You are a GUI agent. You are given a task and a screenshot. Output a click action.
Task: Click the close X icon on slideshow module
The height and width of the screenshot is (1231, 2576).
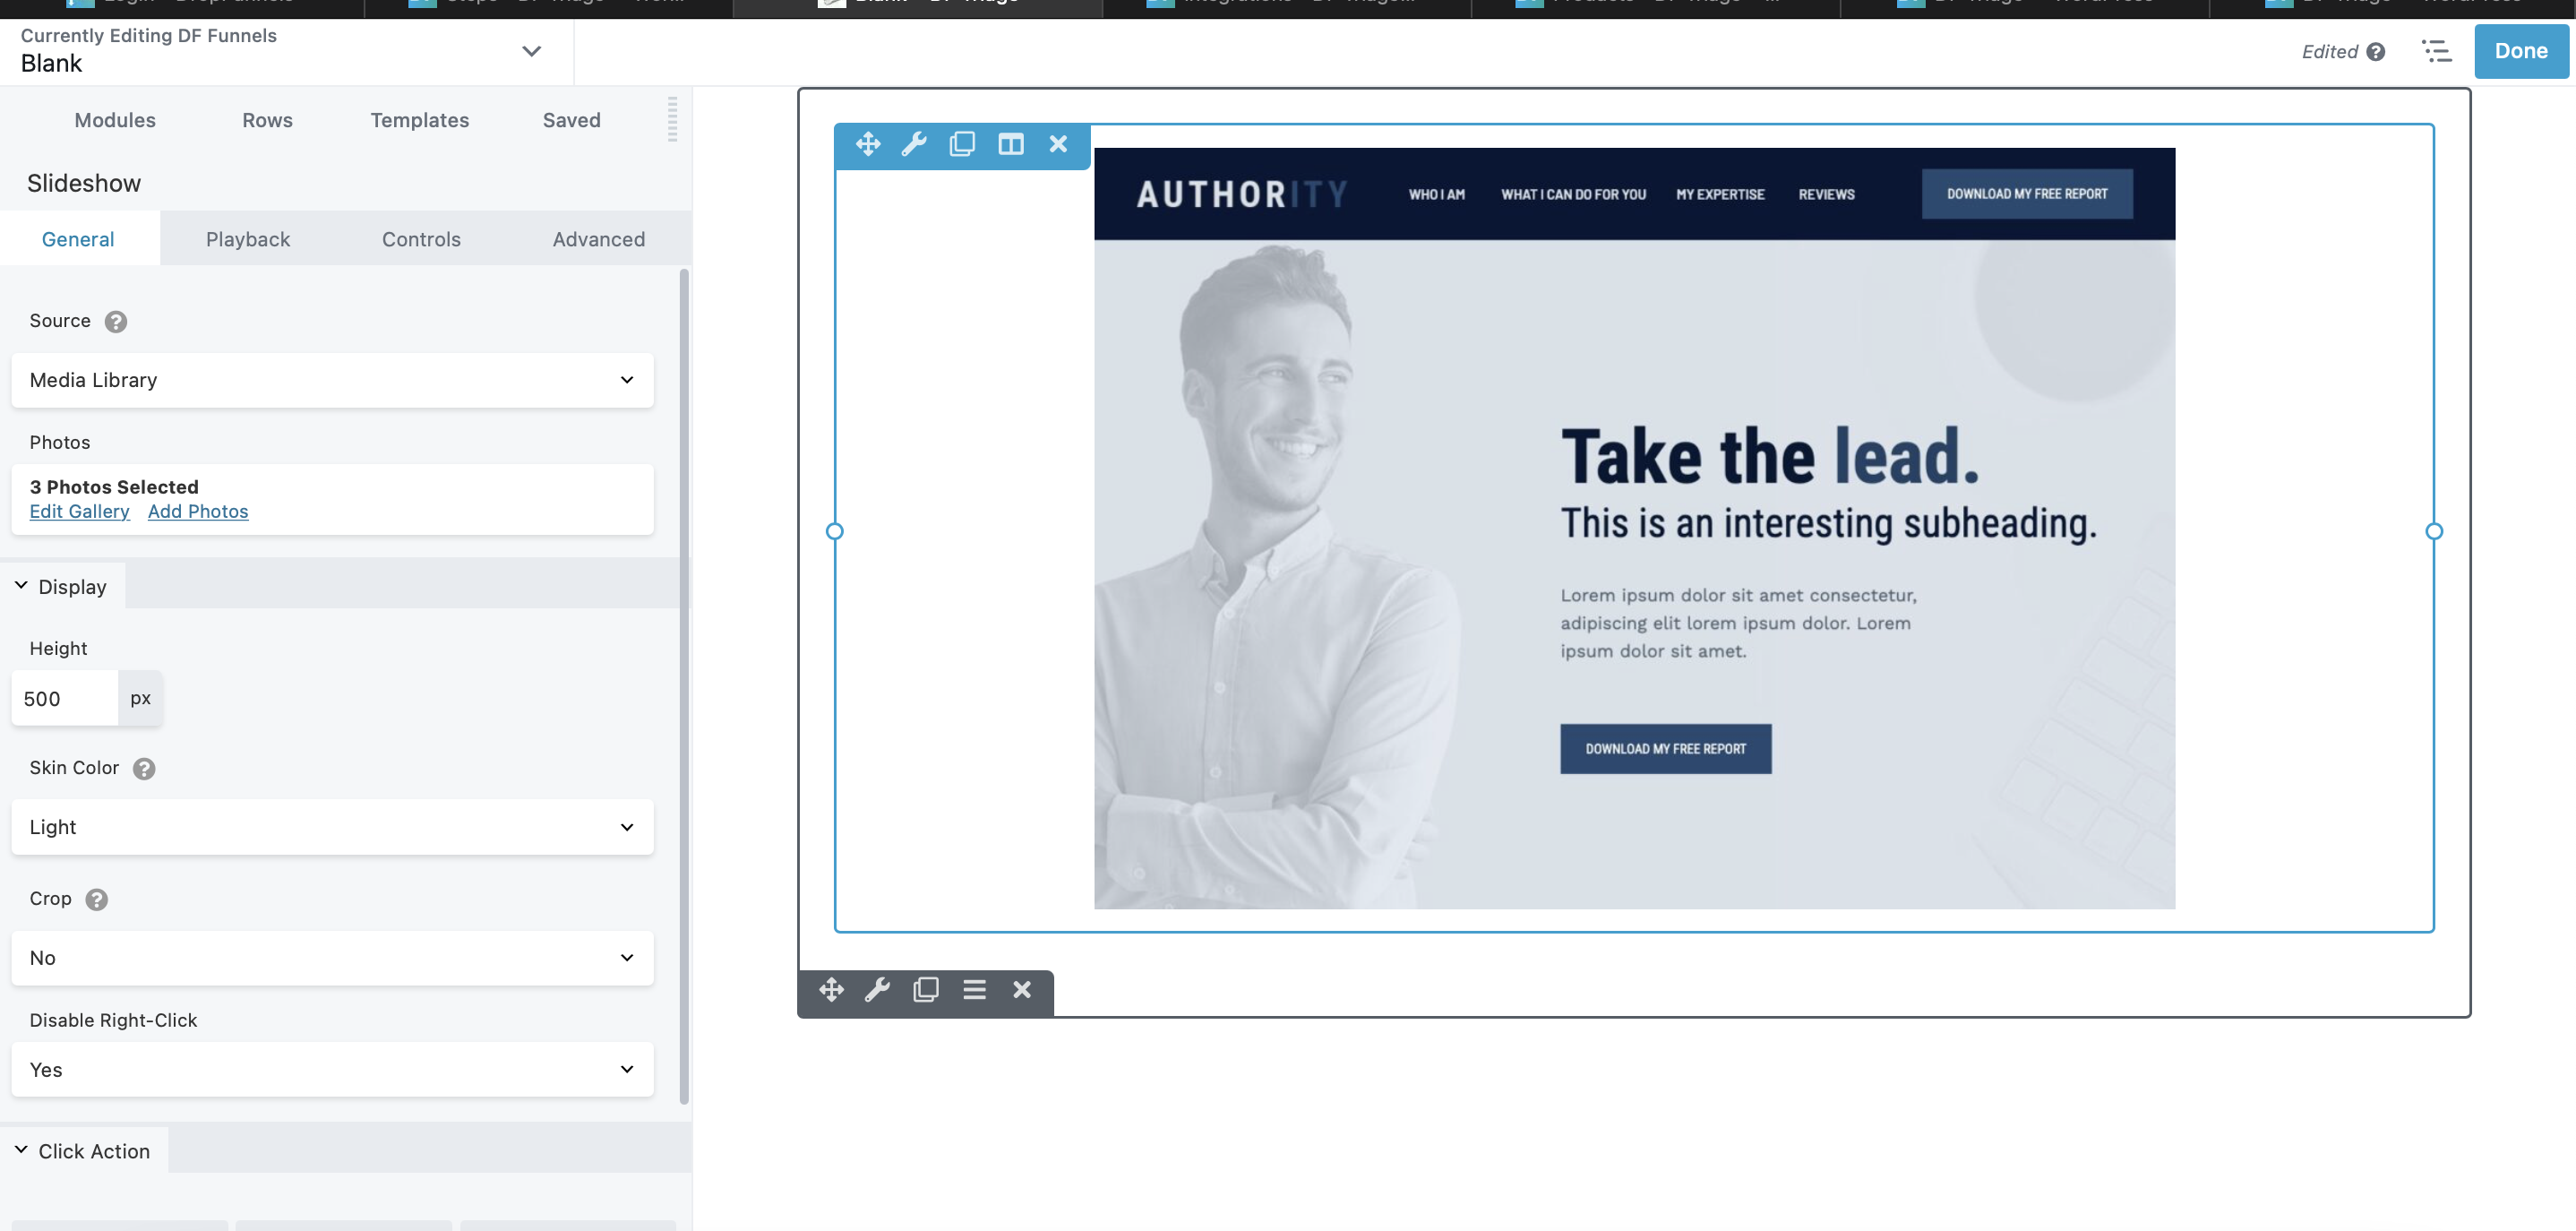click(1058, 144)
